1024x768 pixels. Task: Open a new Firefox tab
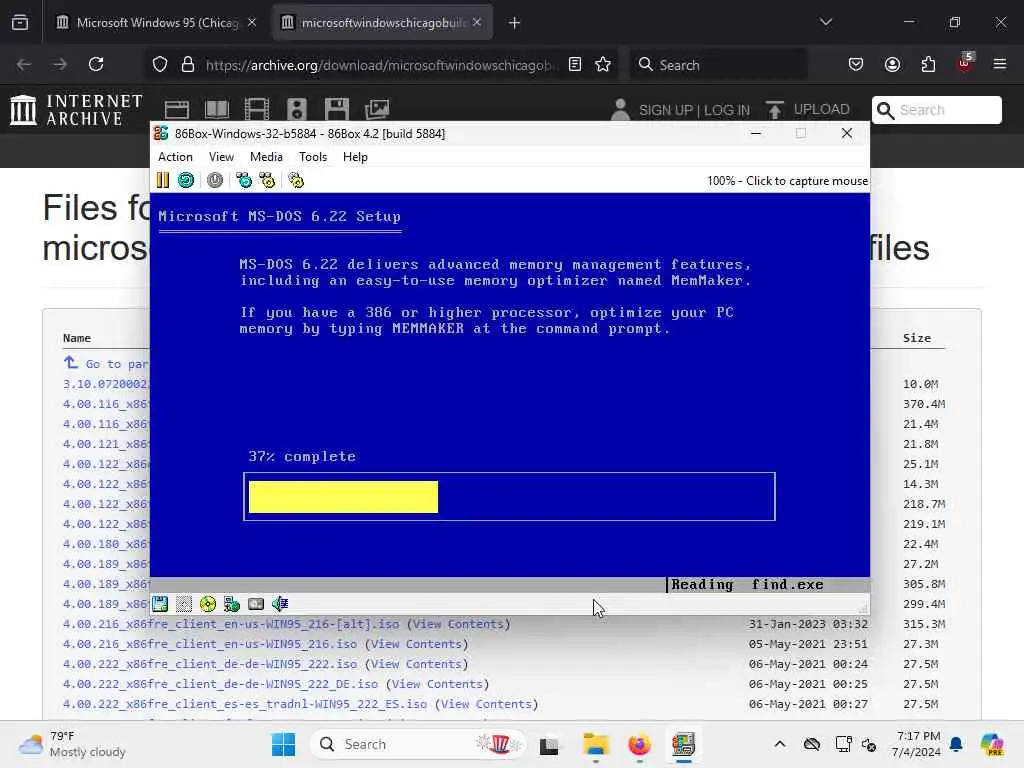click(x=515, y=23)
